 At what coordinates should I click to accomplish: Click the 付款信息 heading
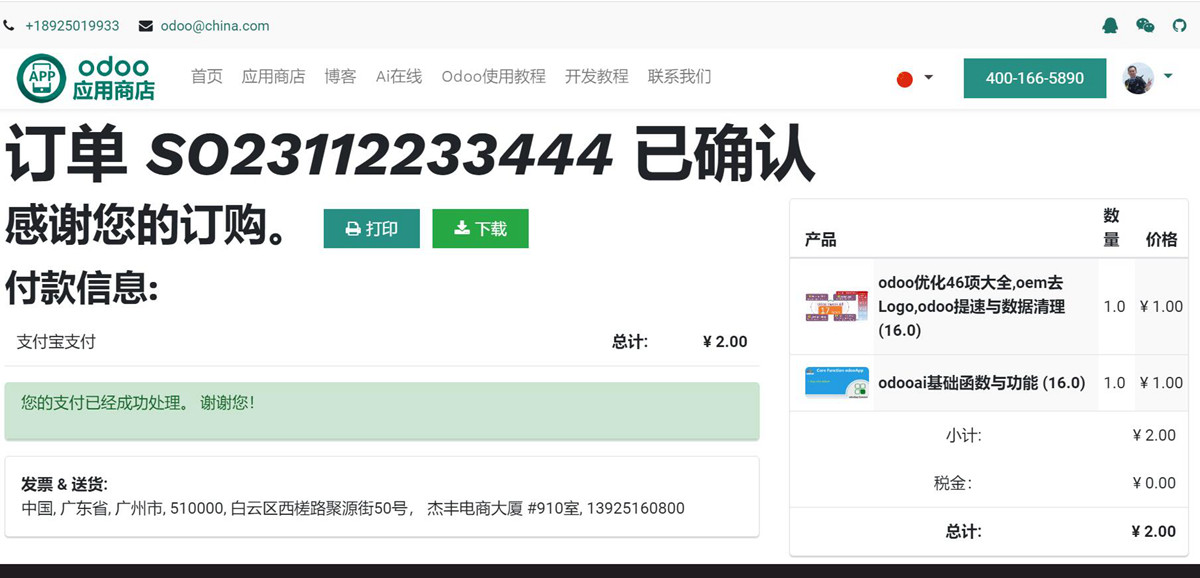pos(82,288)
